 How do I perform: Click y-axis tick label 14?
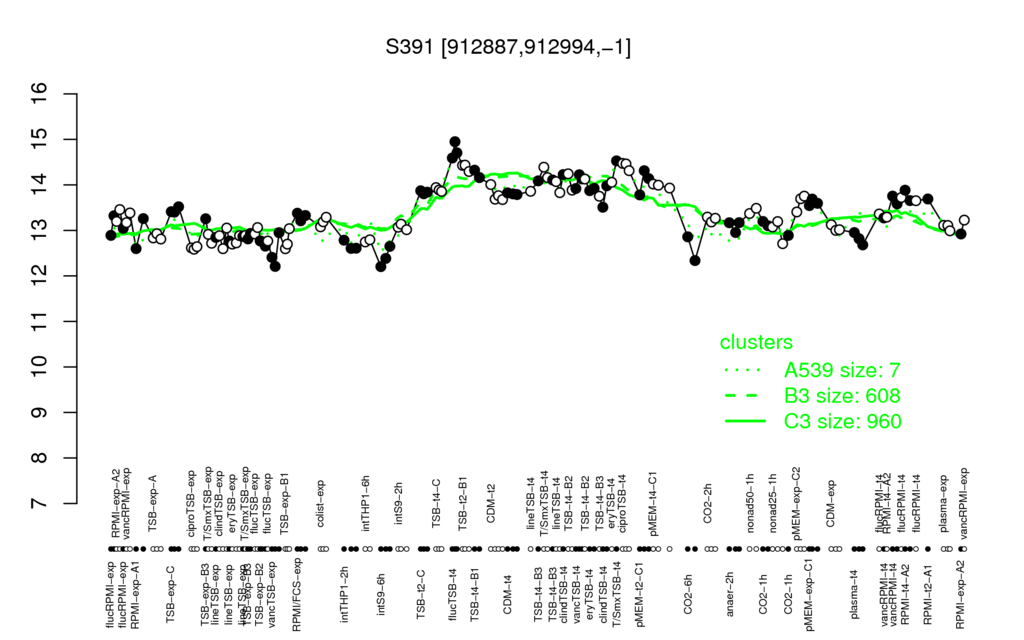tap(40, 185)
